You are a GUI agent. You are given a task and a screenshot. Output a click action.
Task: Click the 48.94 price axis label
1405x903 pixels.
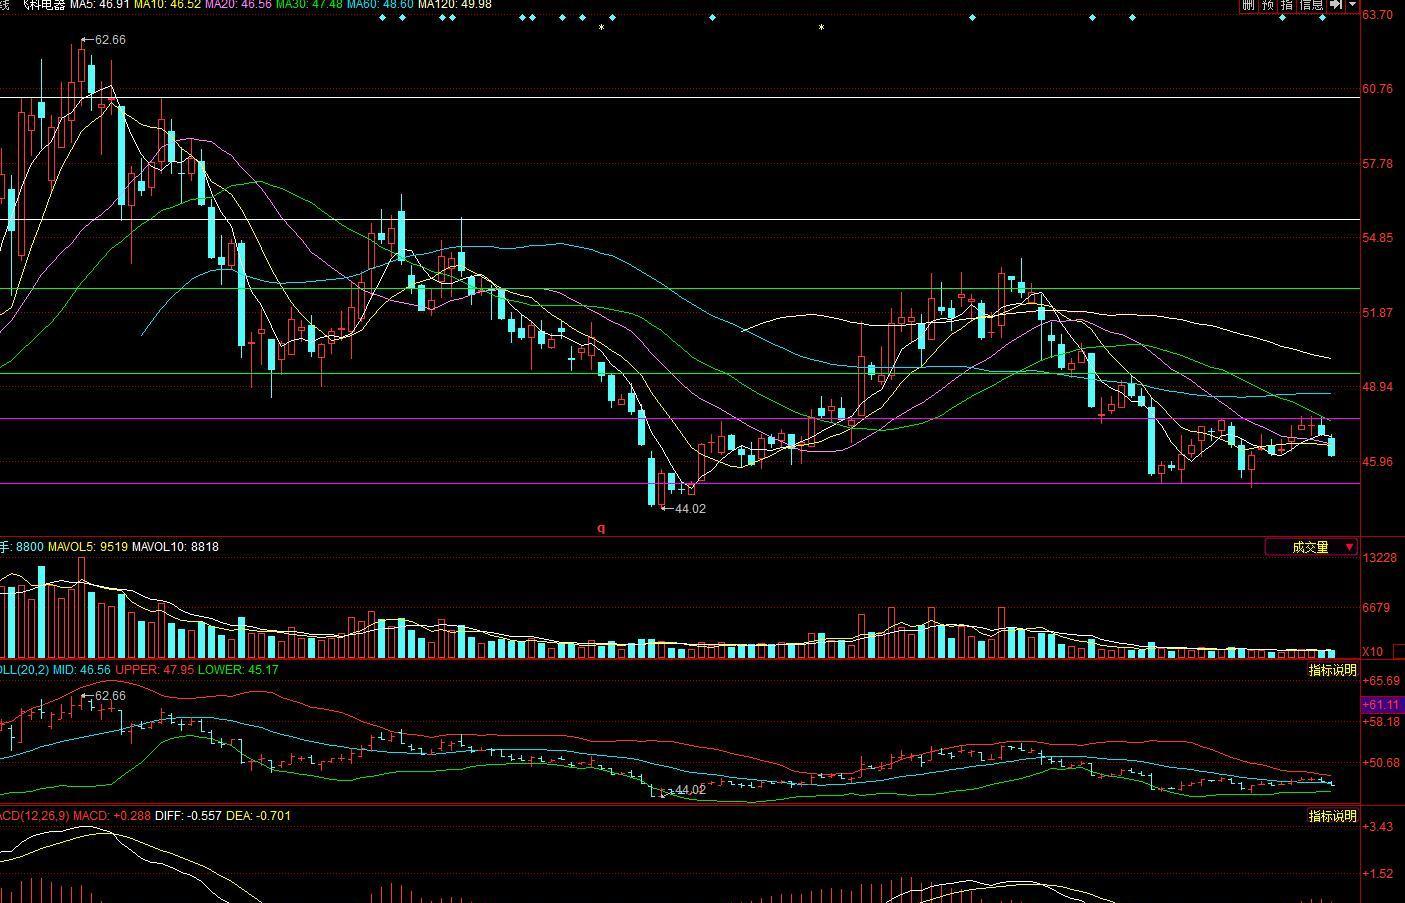(1378, 387)
